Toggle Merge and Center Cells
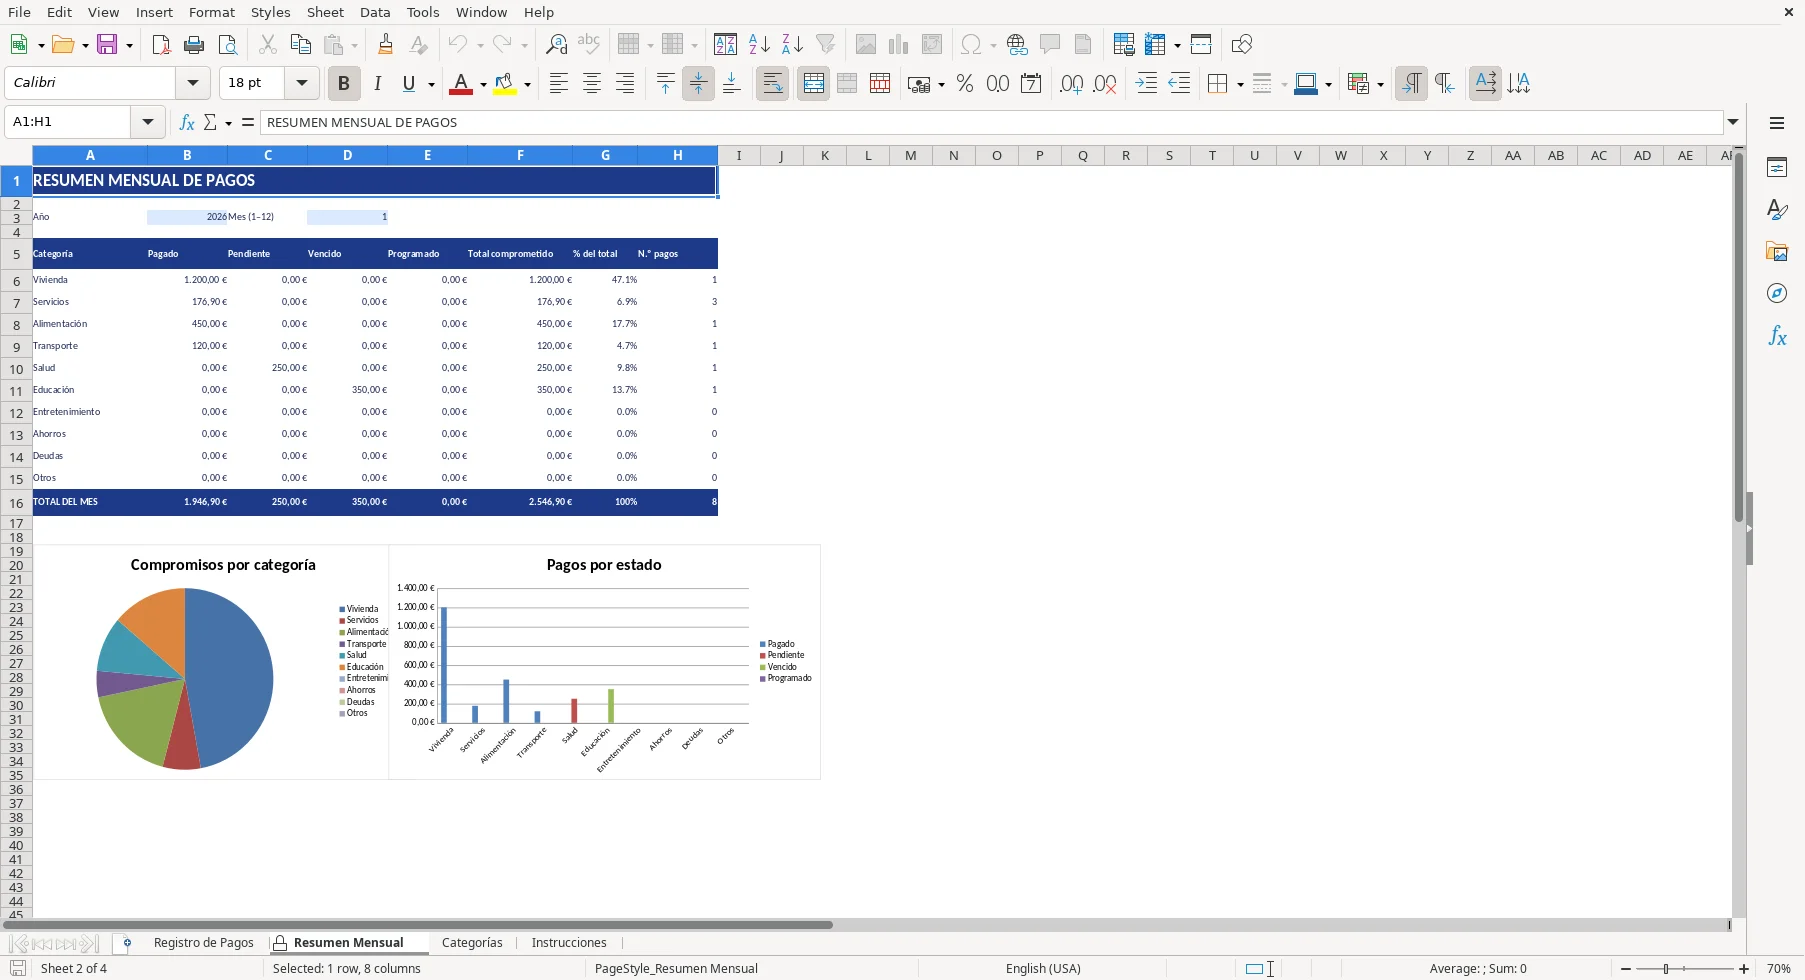Viewport: 1805px width, 980px height. pos(813,84)
